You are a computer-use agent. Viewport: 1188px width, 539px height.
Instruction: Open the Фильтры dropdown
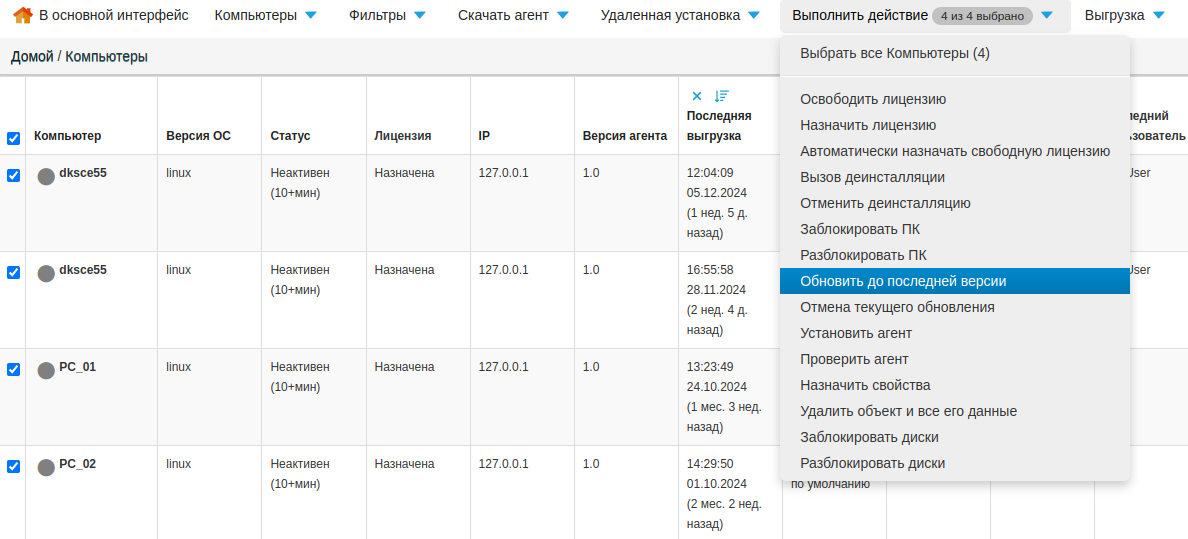387,15
